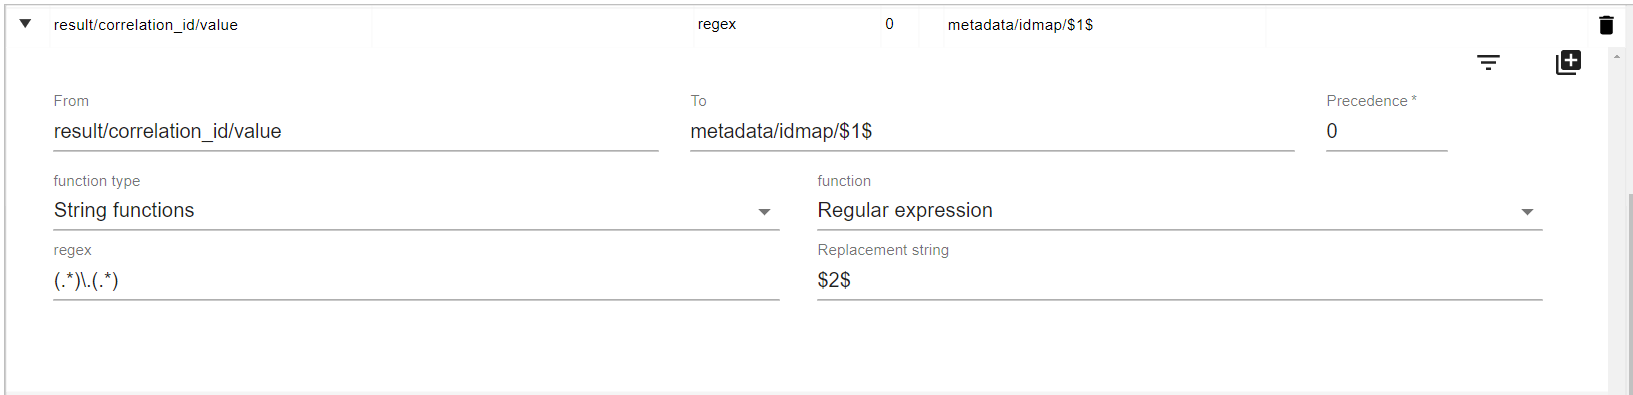1633x395 pixels.
Task: Open the String functions type dropdown
Action: click(416, 211)
